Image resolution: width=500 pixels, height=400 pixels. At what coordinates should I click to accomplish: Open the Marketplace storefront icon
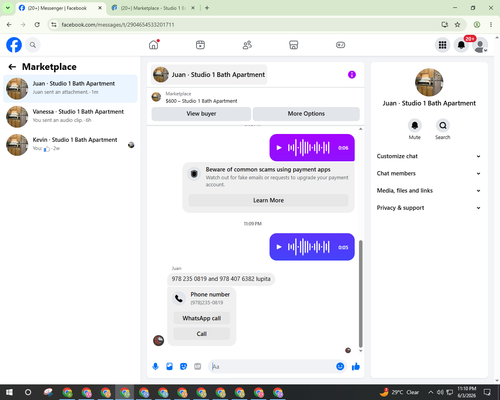click(294, 45)
